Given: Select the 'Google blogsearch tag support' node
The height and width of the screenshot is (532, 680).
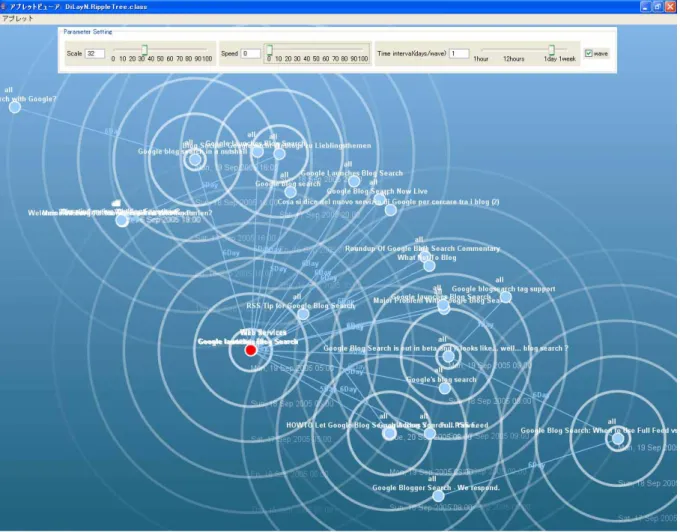Looking at the screenshot, I should pos(506,297).
